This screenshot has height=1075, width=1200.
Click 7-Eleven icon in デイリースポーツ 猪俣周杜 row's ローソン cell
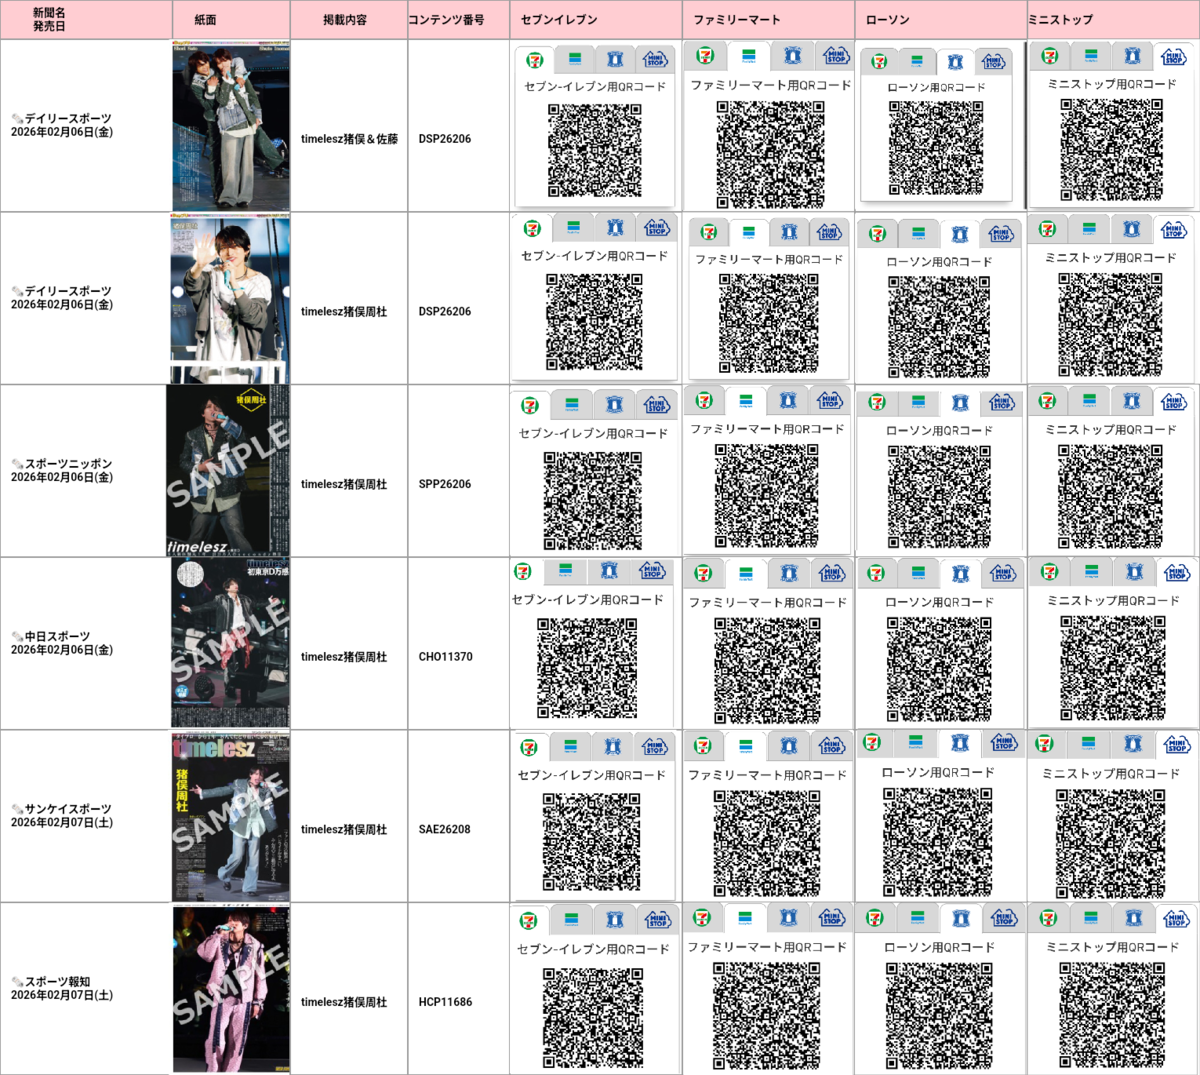pos(878,233)
